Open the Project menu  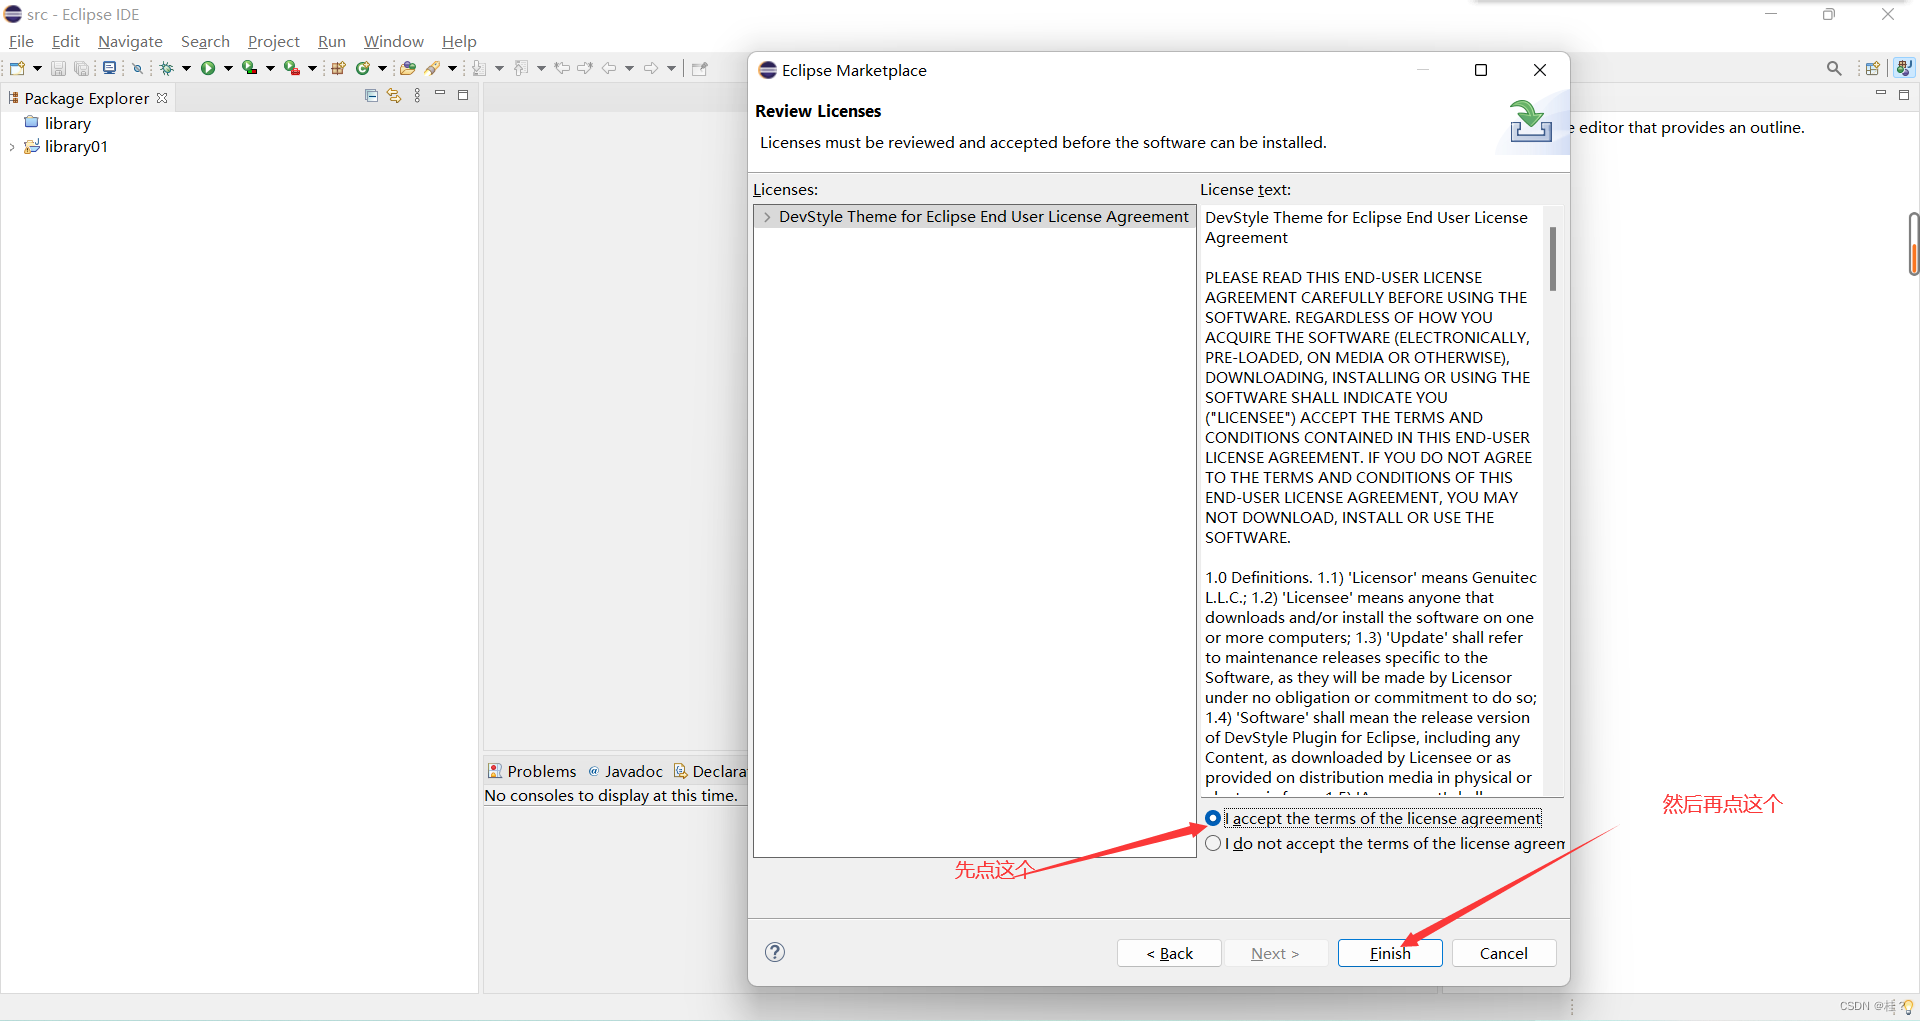(274, 41)
